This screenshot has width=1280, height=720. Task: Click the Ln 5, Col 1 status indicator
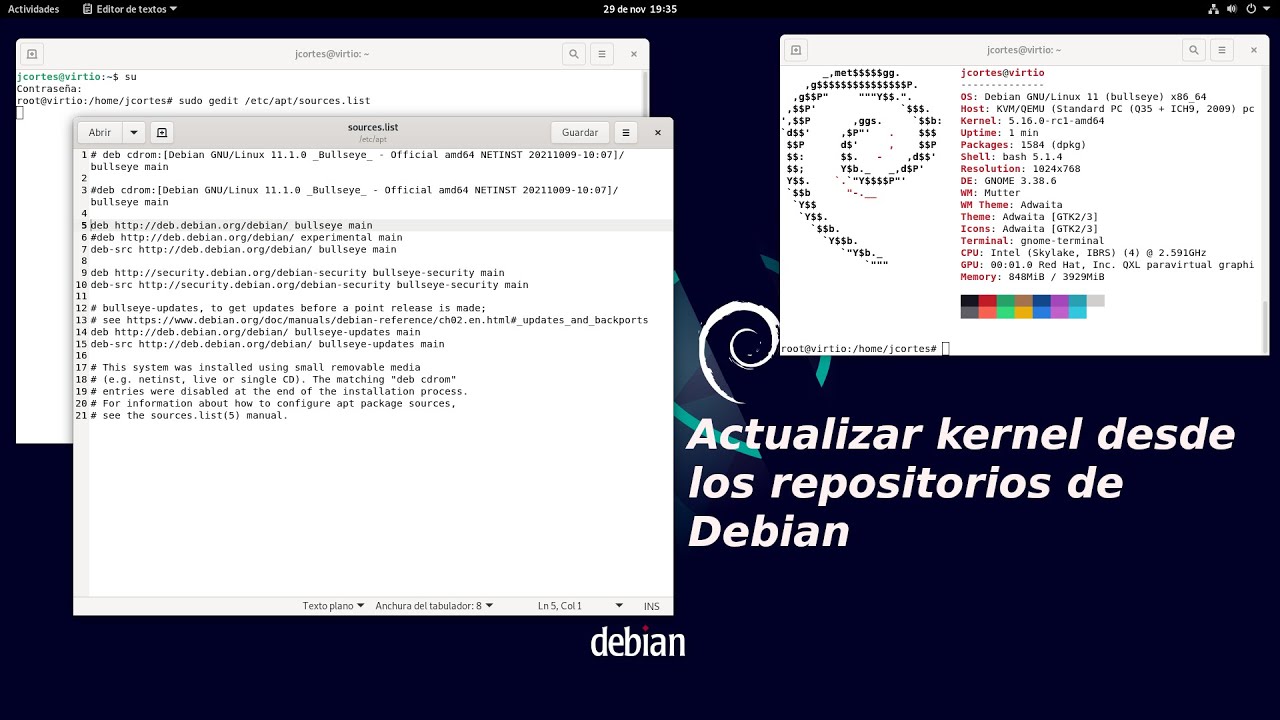tap(560, 606)
